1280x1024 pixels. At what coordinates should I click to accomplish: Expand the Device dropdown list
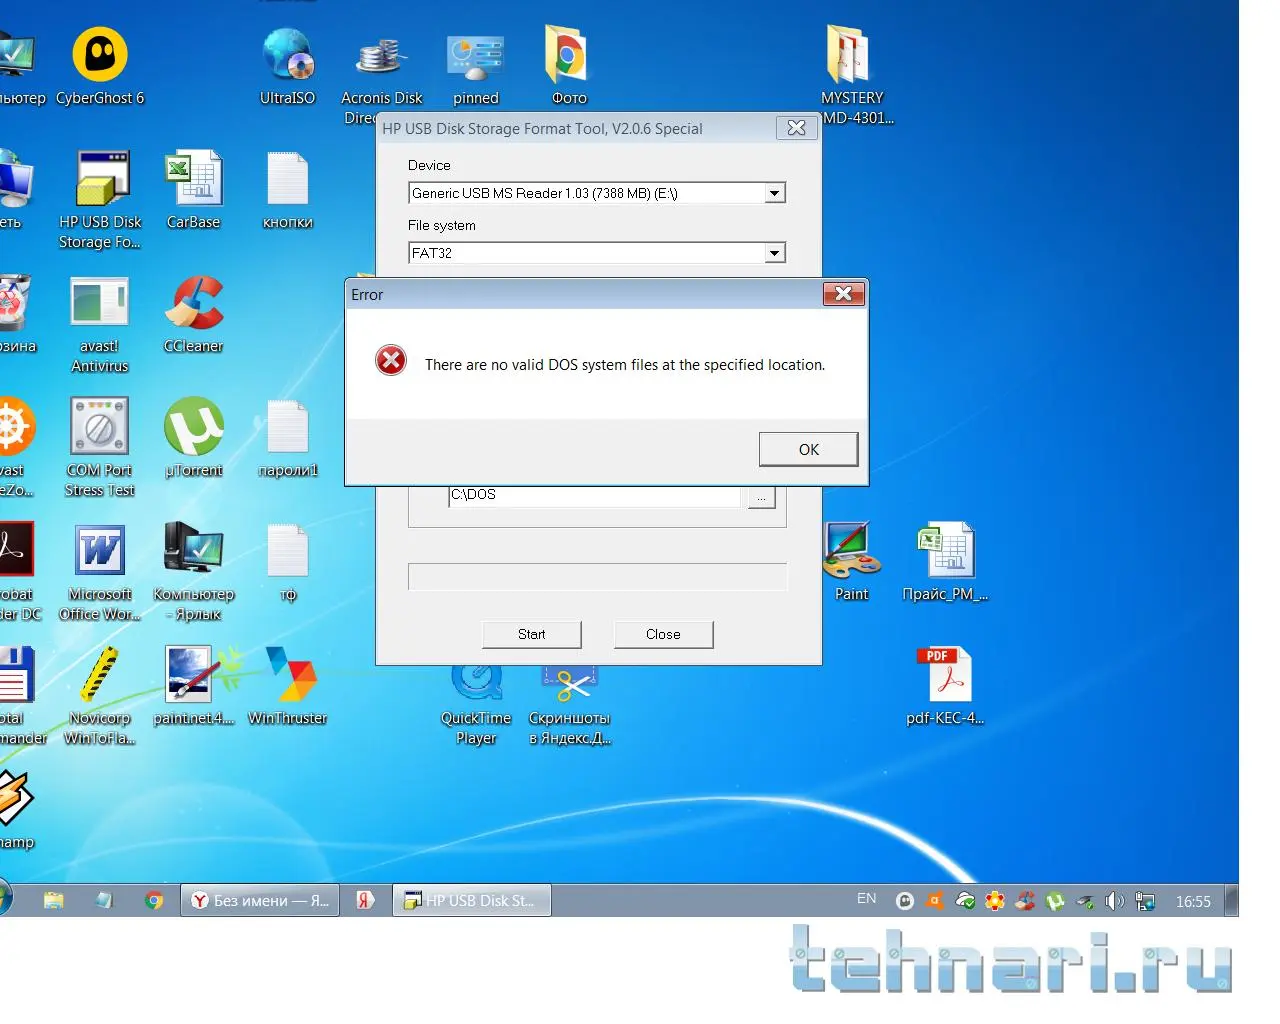point(775,193)
